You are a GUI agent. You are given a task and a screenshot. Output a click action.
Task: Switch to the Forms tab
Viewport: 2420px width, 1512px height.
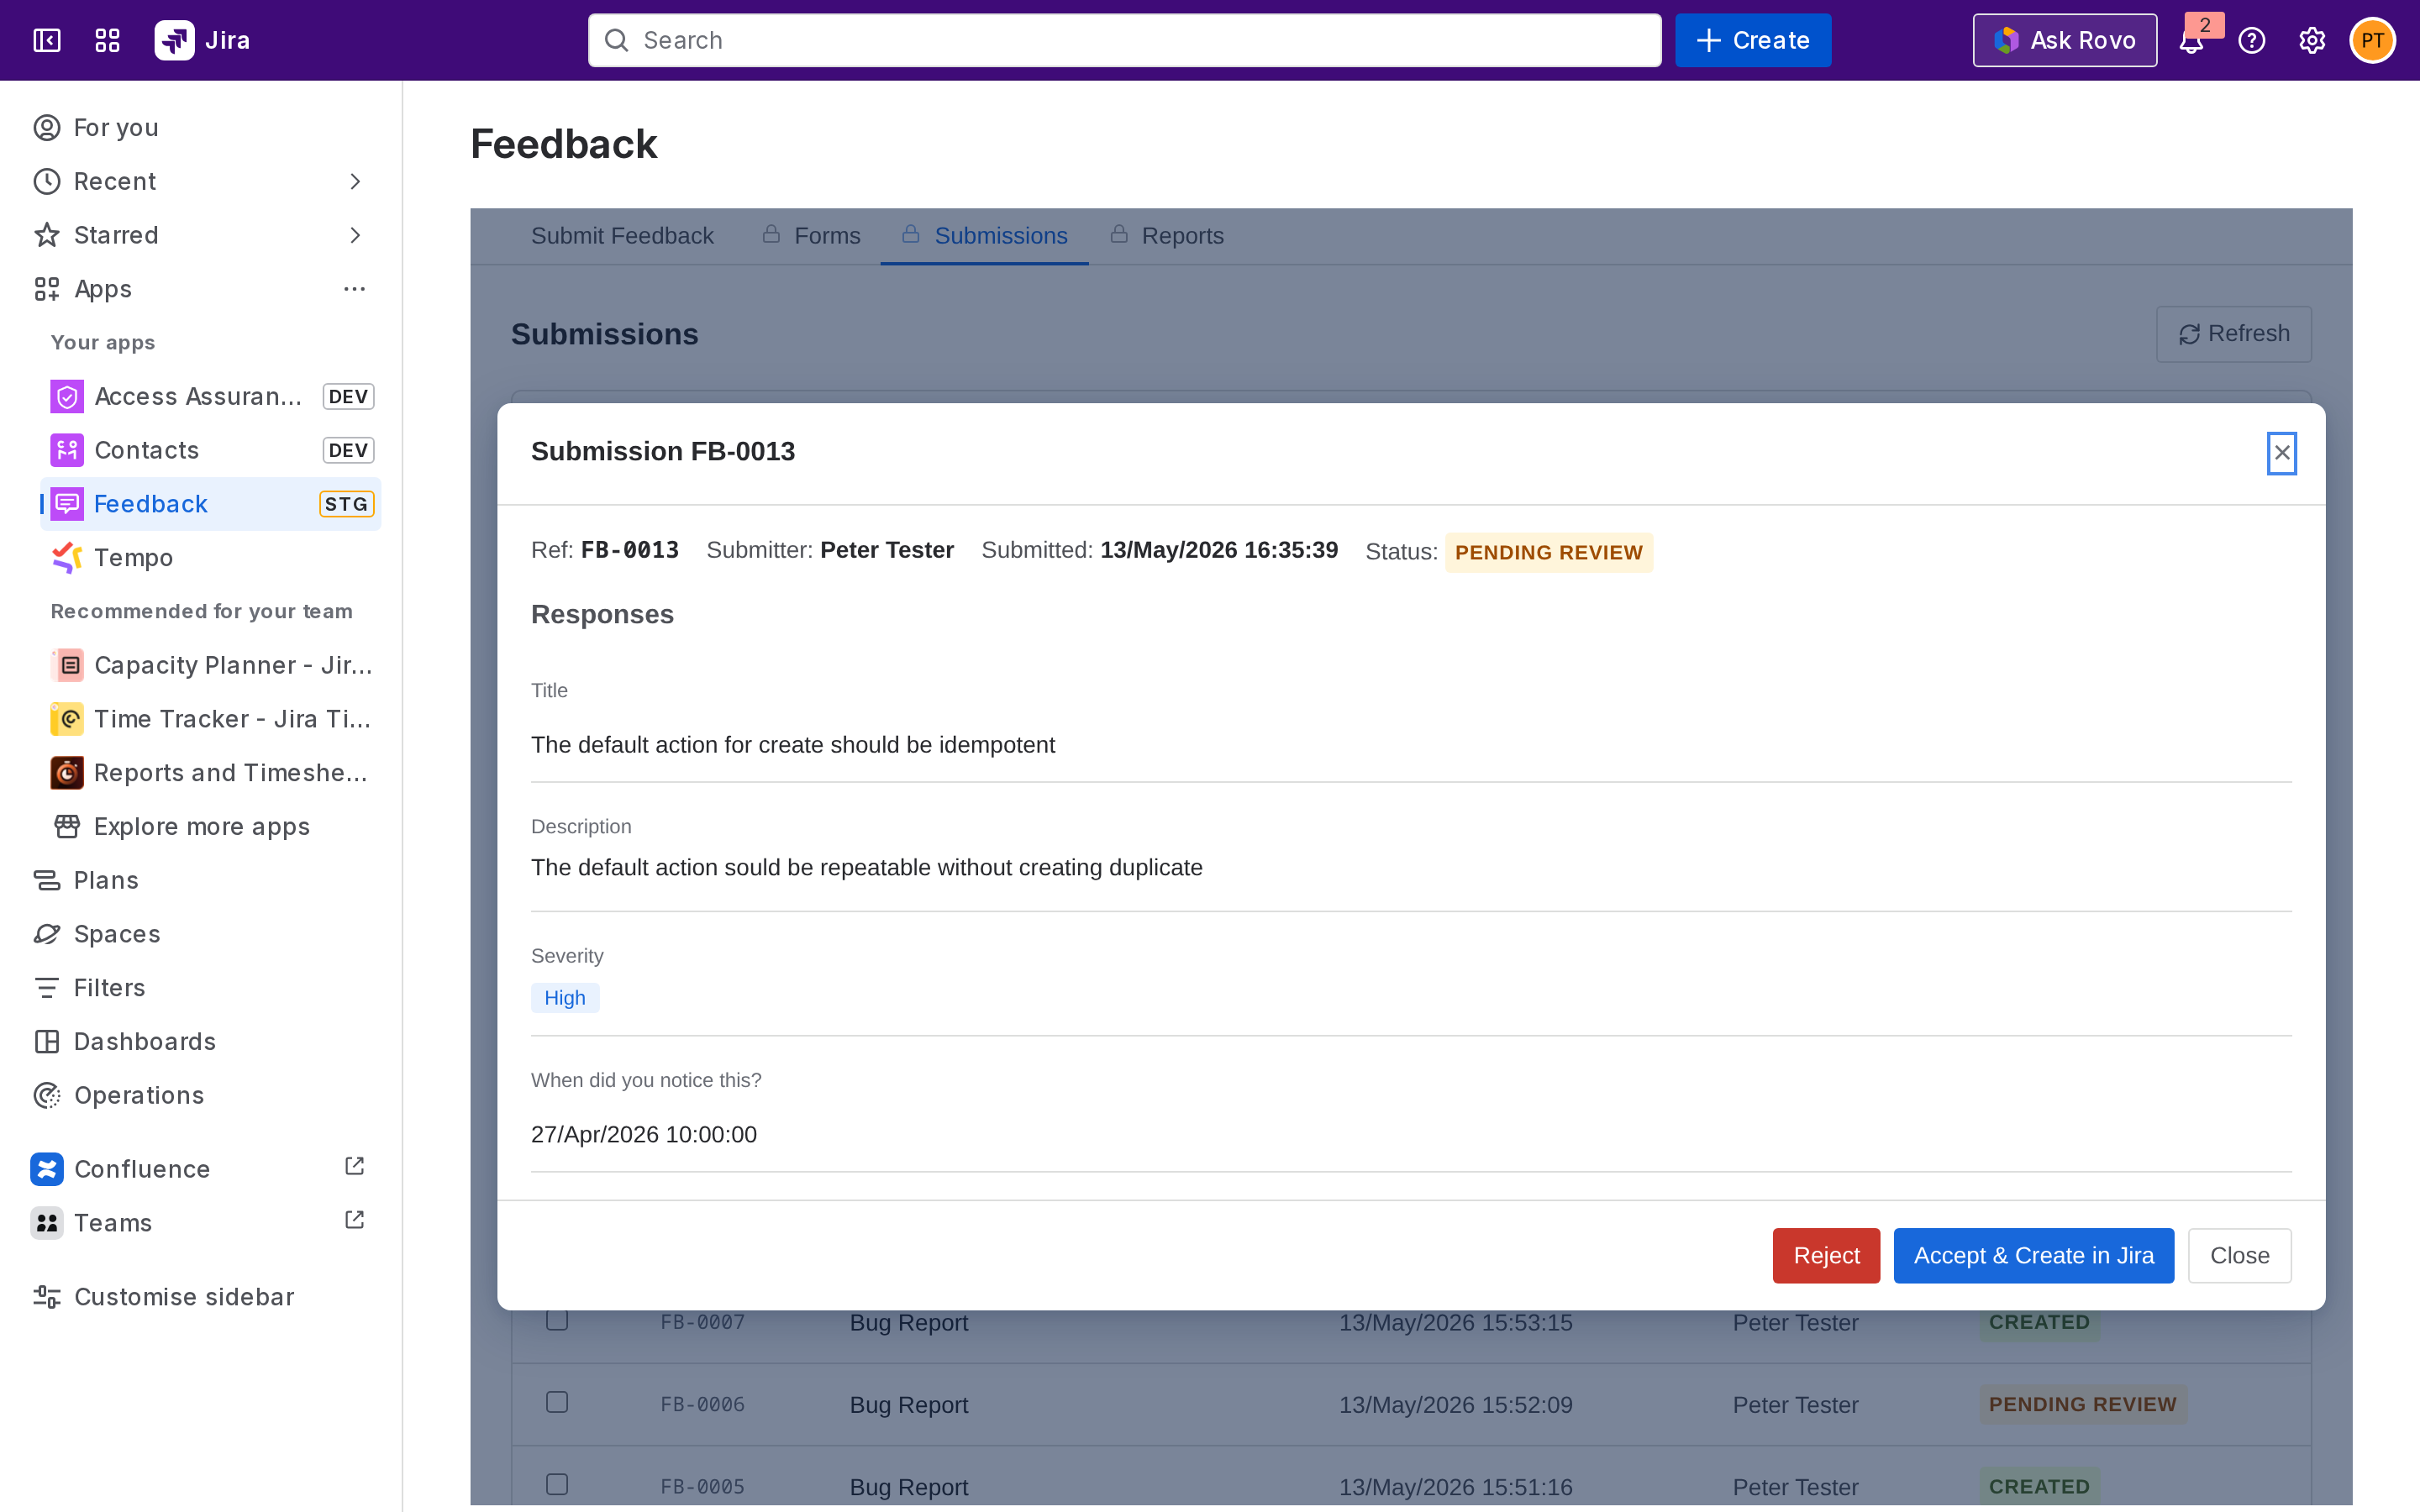coord(811,236)
